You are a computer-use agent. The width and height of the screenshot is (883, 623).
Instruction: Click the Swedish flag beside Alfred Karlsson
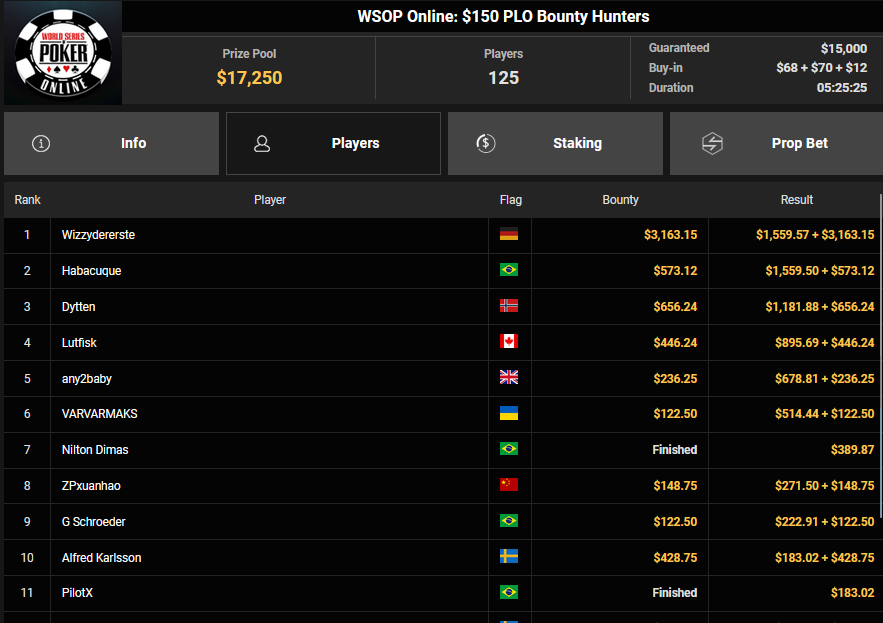coord(509,558)
